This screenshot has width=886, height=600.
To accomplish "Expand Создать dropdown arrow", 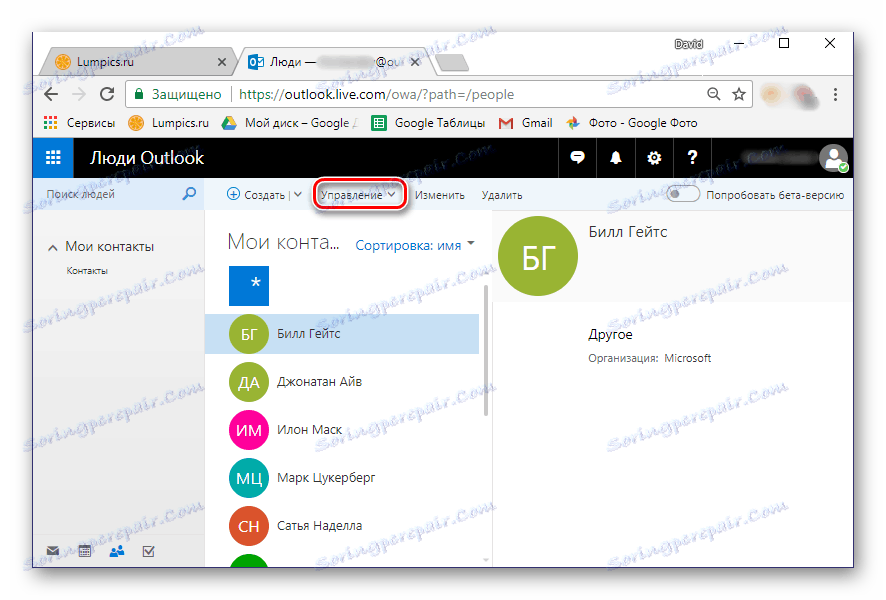I will pos(298,194).
